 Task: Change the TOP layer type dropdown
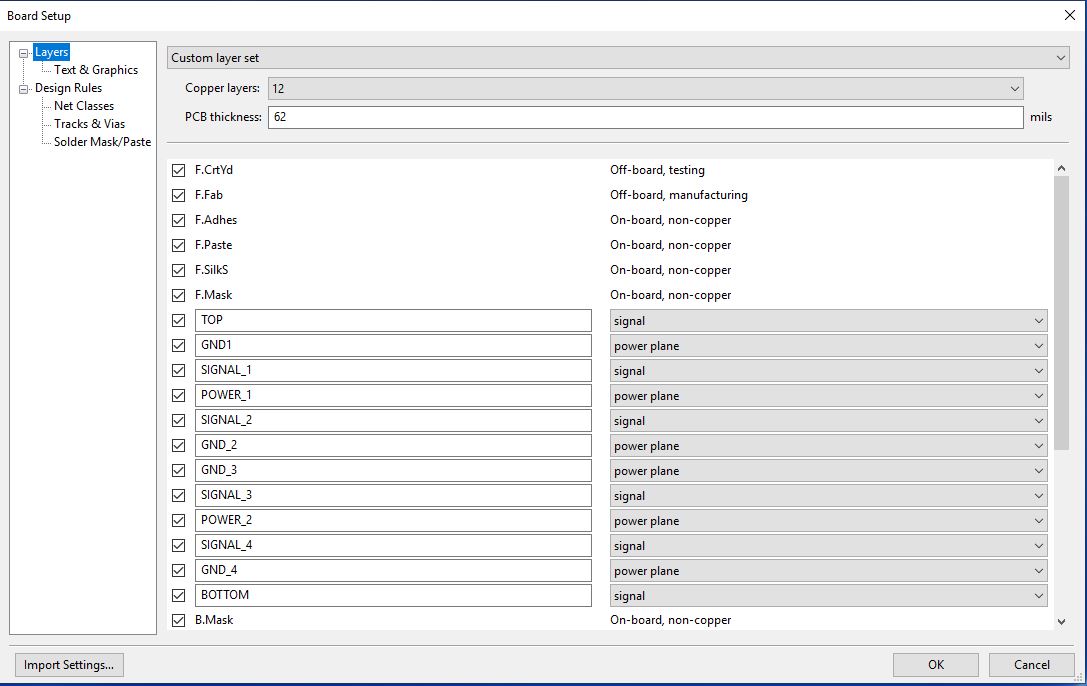click(x=828, y=321)
